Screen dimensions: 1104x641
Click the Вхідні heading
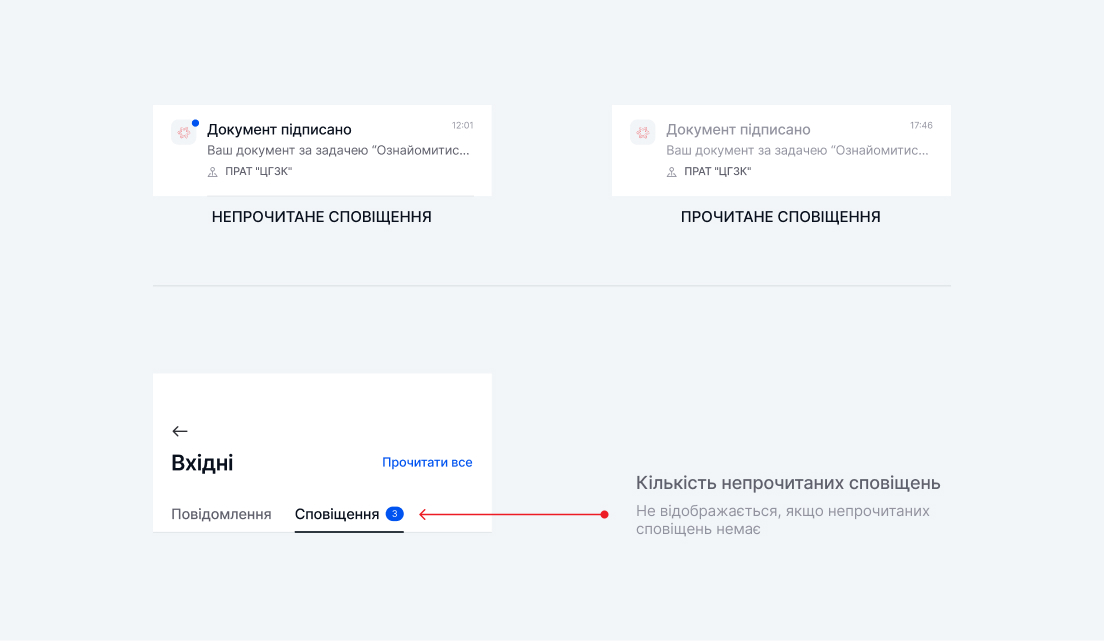click(203, 463)
